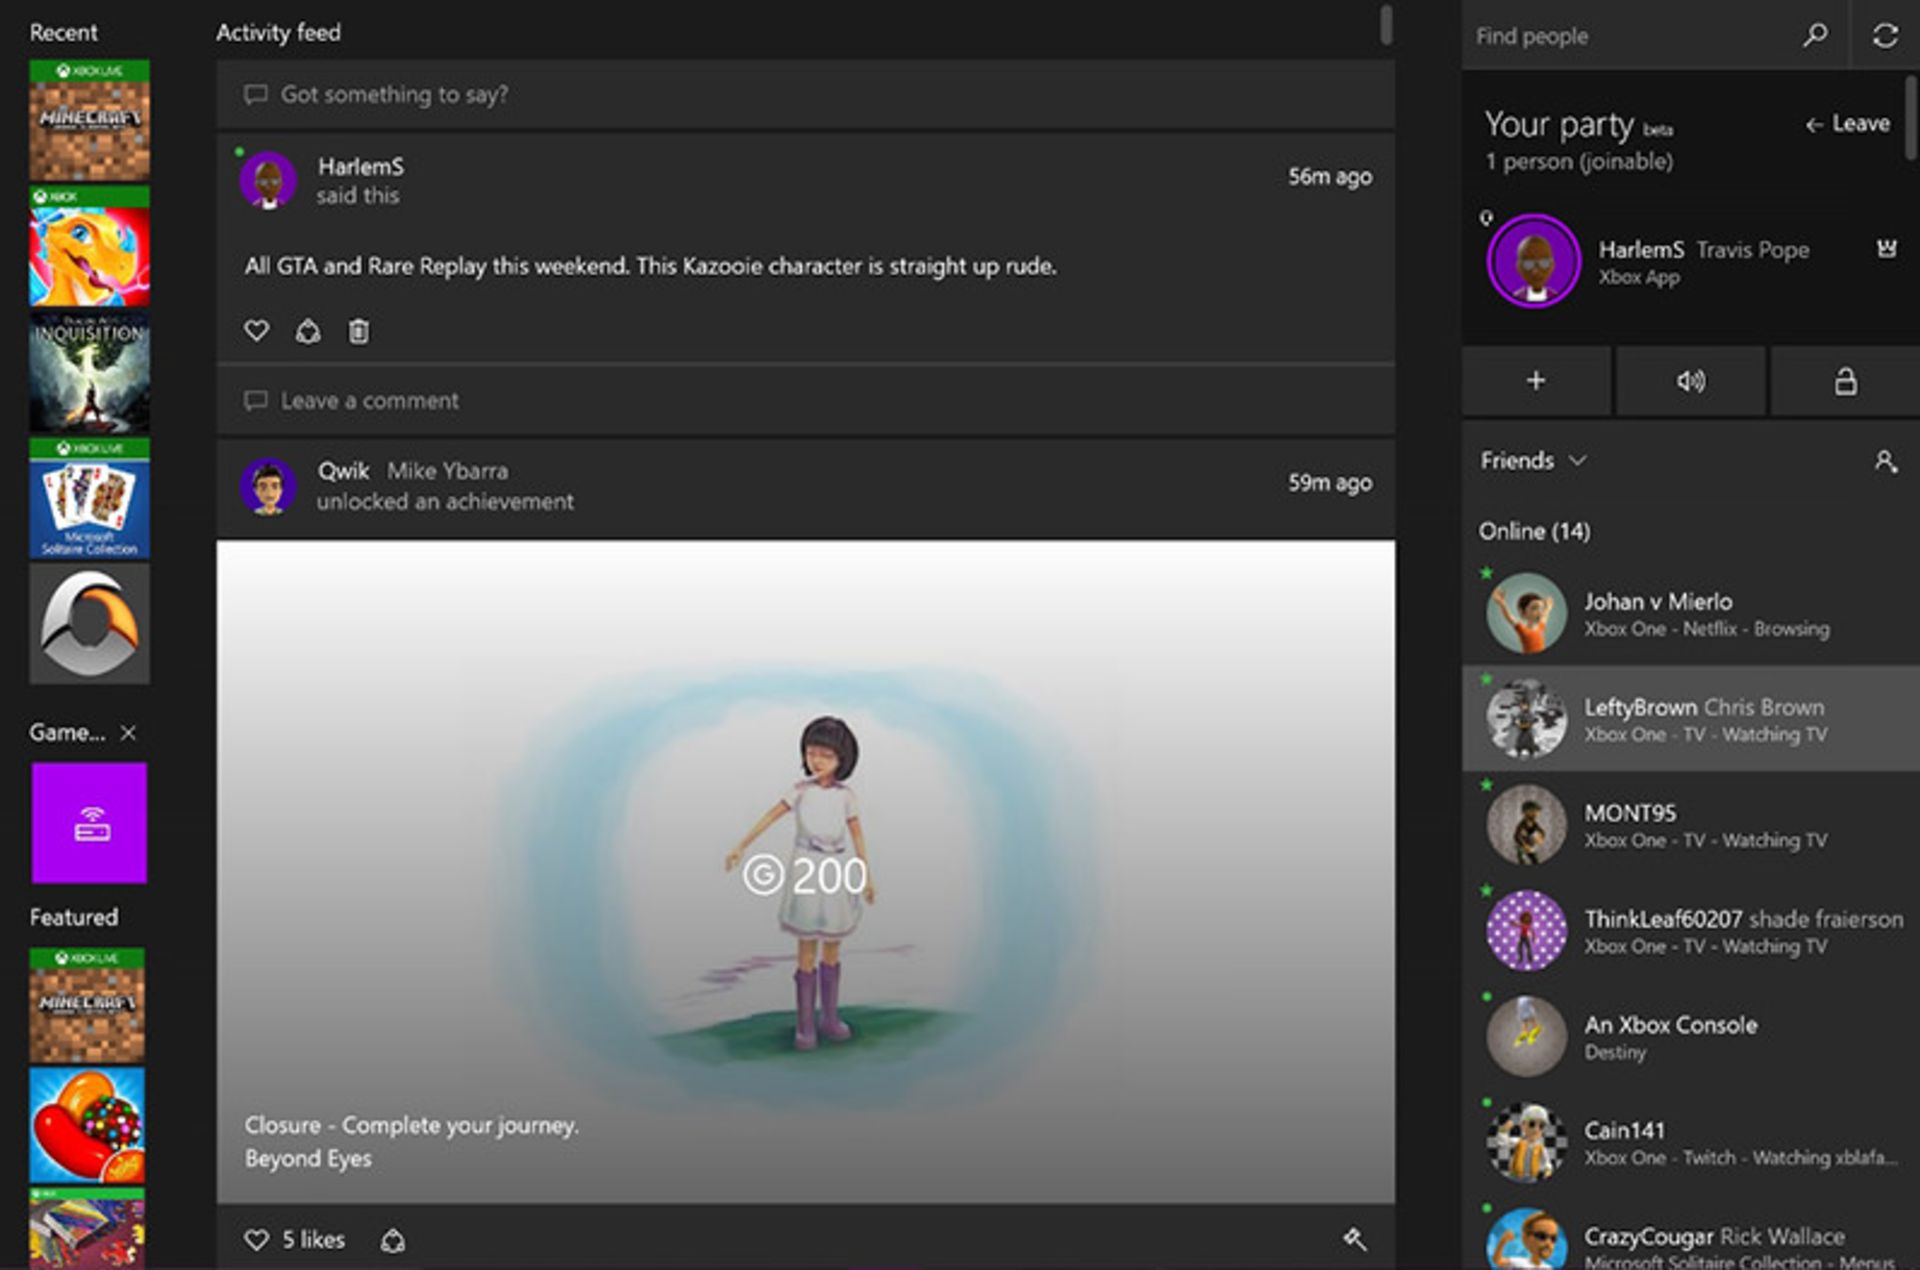Select An Xbox Console playing Destiny
This screenshot has height=1270, width=1920.
[1691, 1036]
